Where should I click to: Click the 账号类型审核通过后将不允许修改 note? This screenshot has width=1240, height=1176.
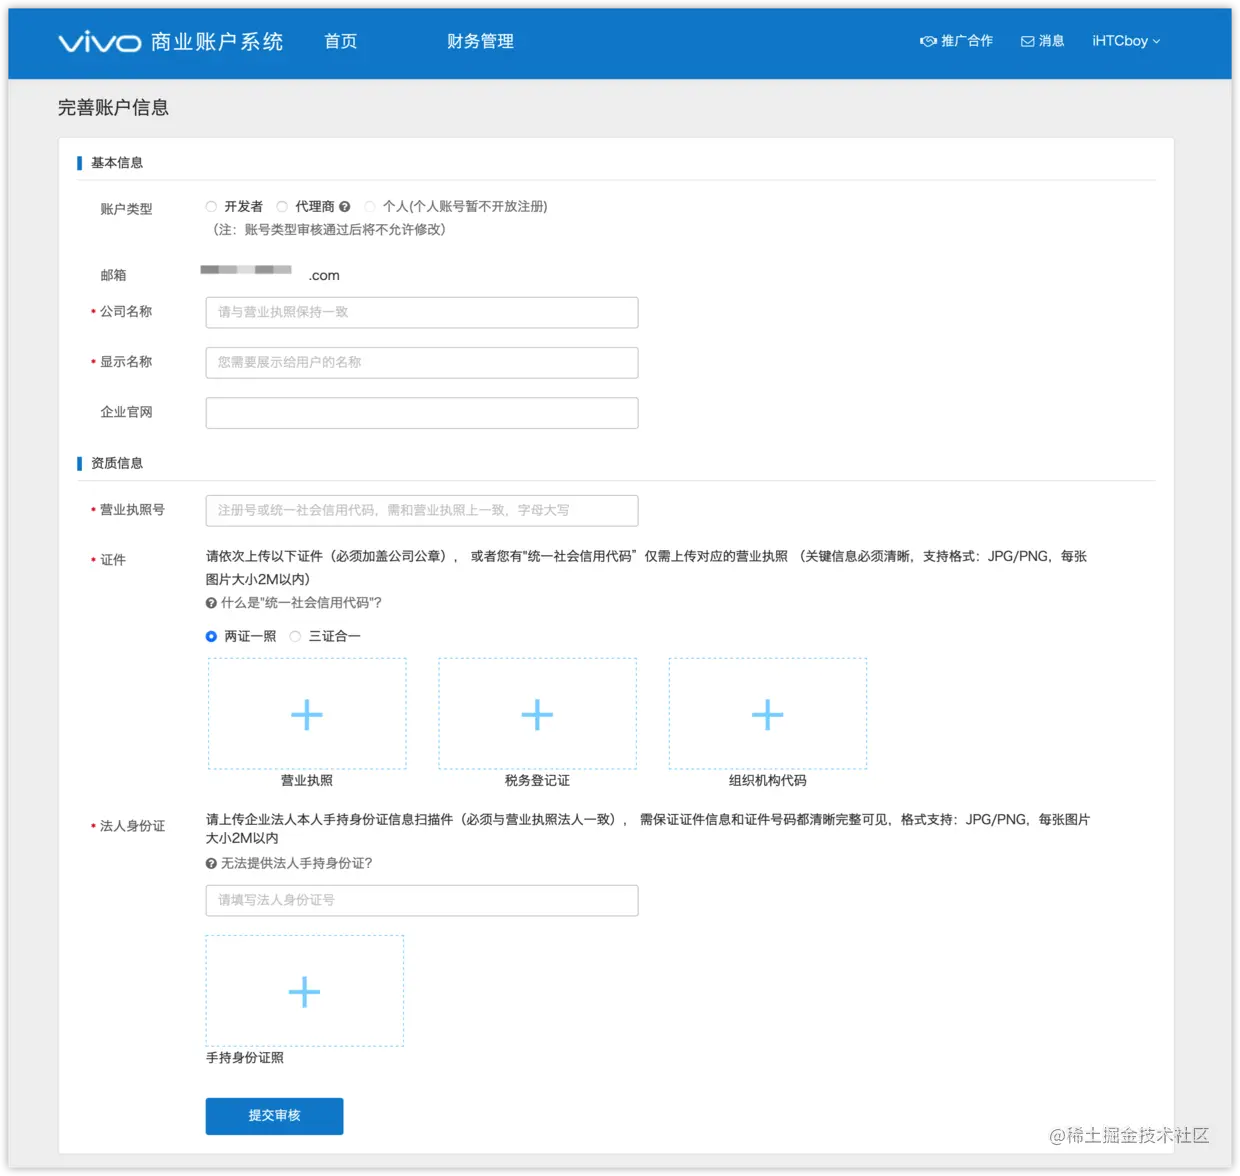point(327,230)
